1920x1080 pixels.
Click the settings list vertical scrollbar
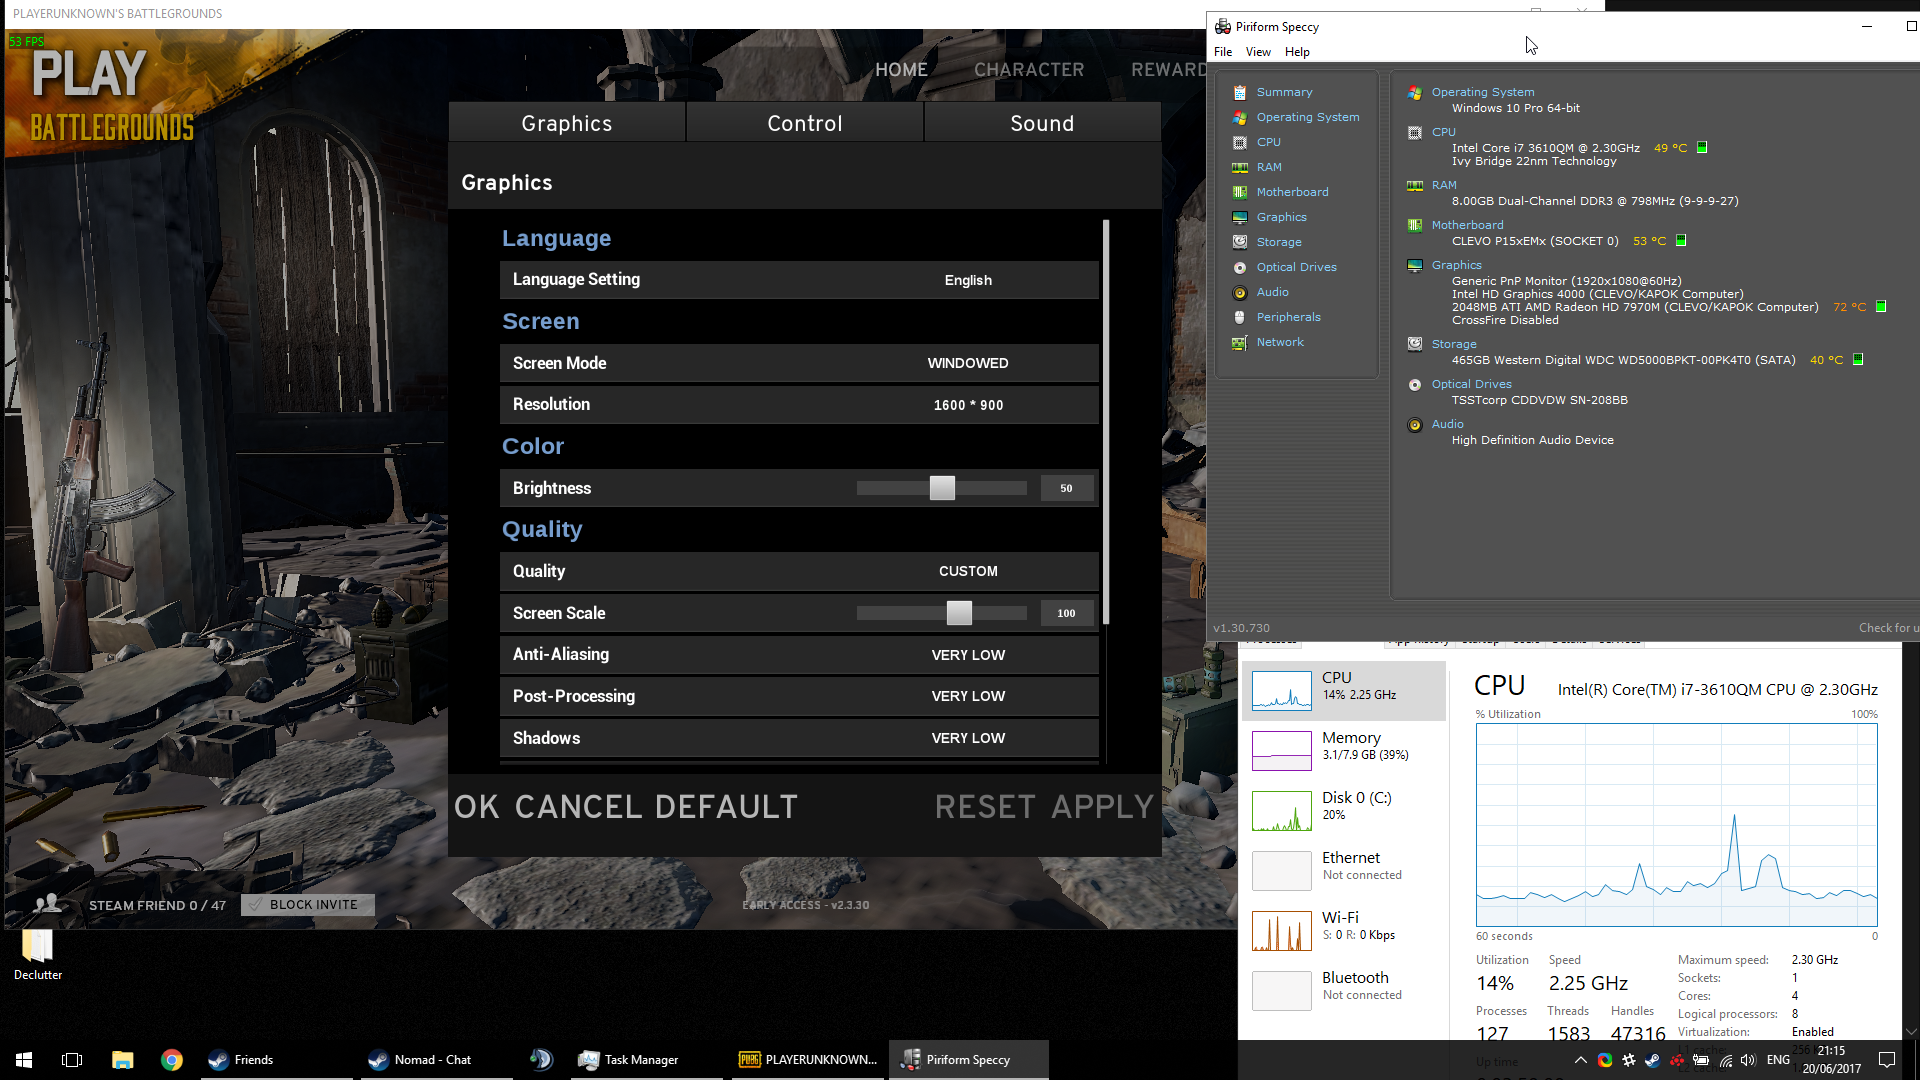[1106, 422]
